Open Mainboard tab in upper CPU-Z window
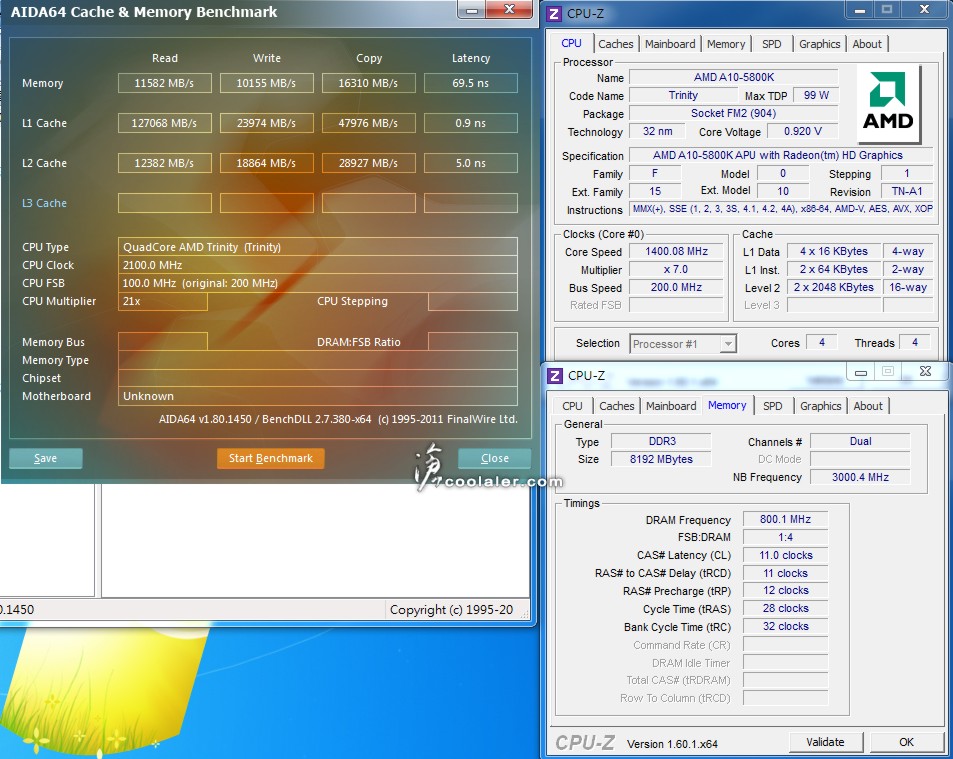 click(x=670, y=44)
